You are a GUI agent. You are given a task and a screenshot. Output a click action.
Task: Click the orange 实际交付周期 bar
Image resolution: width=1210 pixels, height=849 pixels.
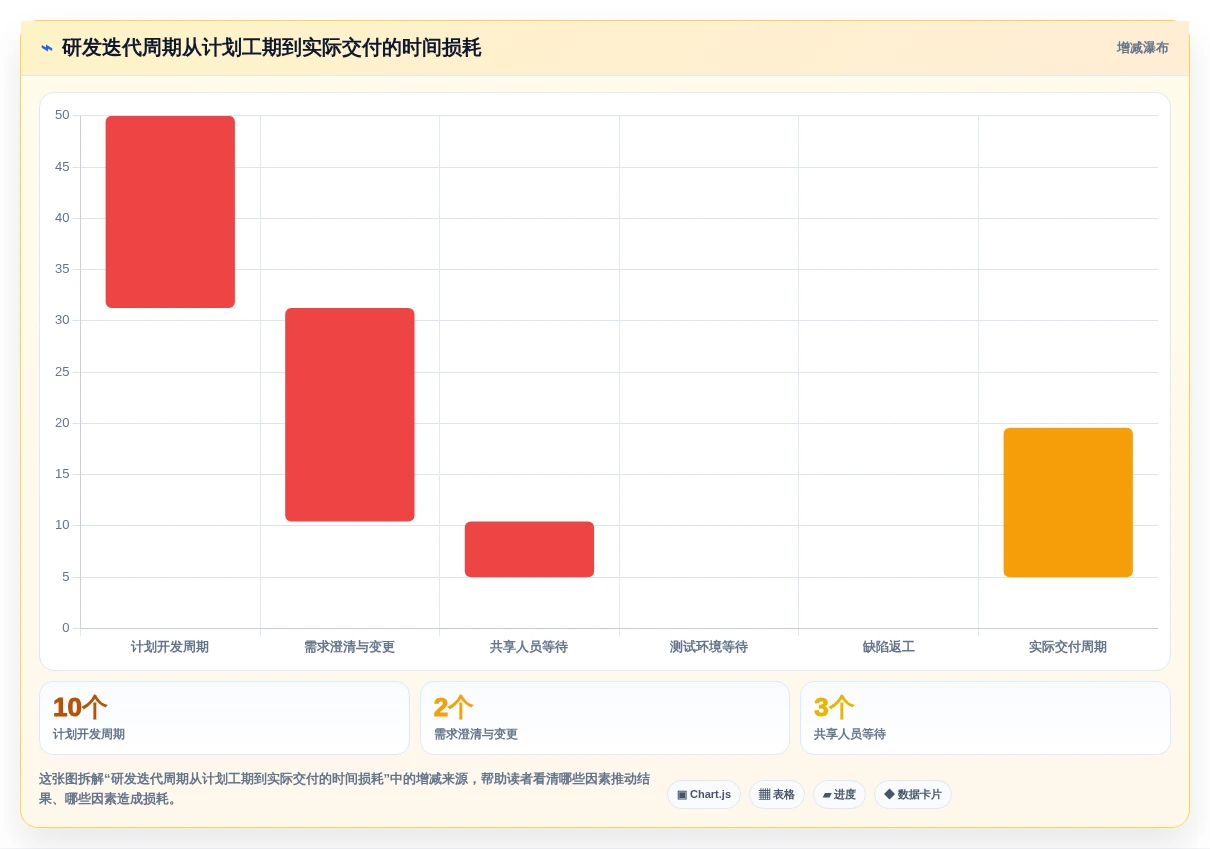1068,503
